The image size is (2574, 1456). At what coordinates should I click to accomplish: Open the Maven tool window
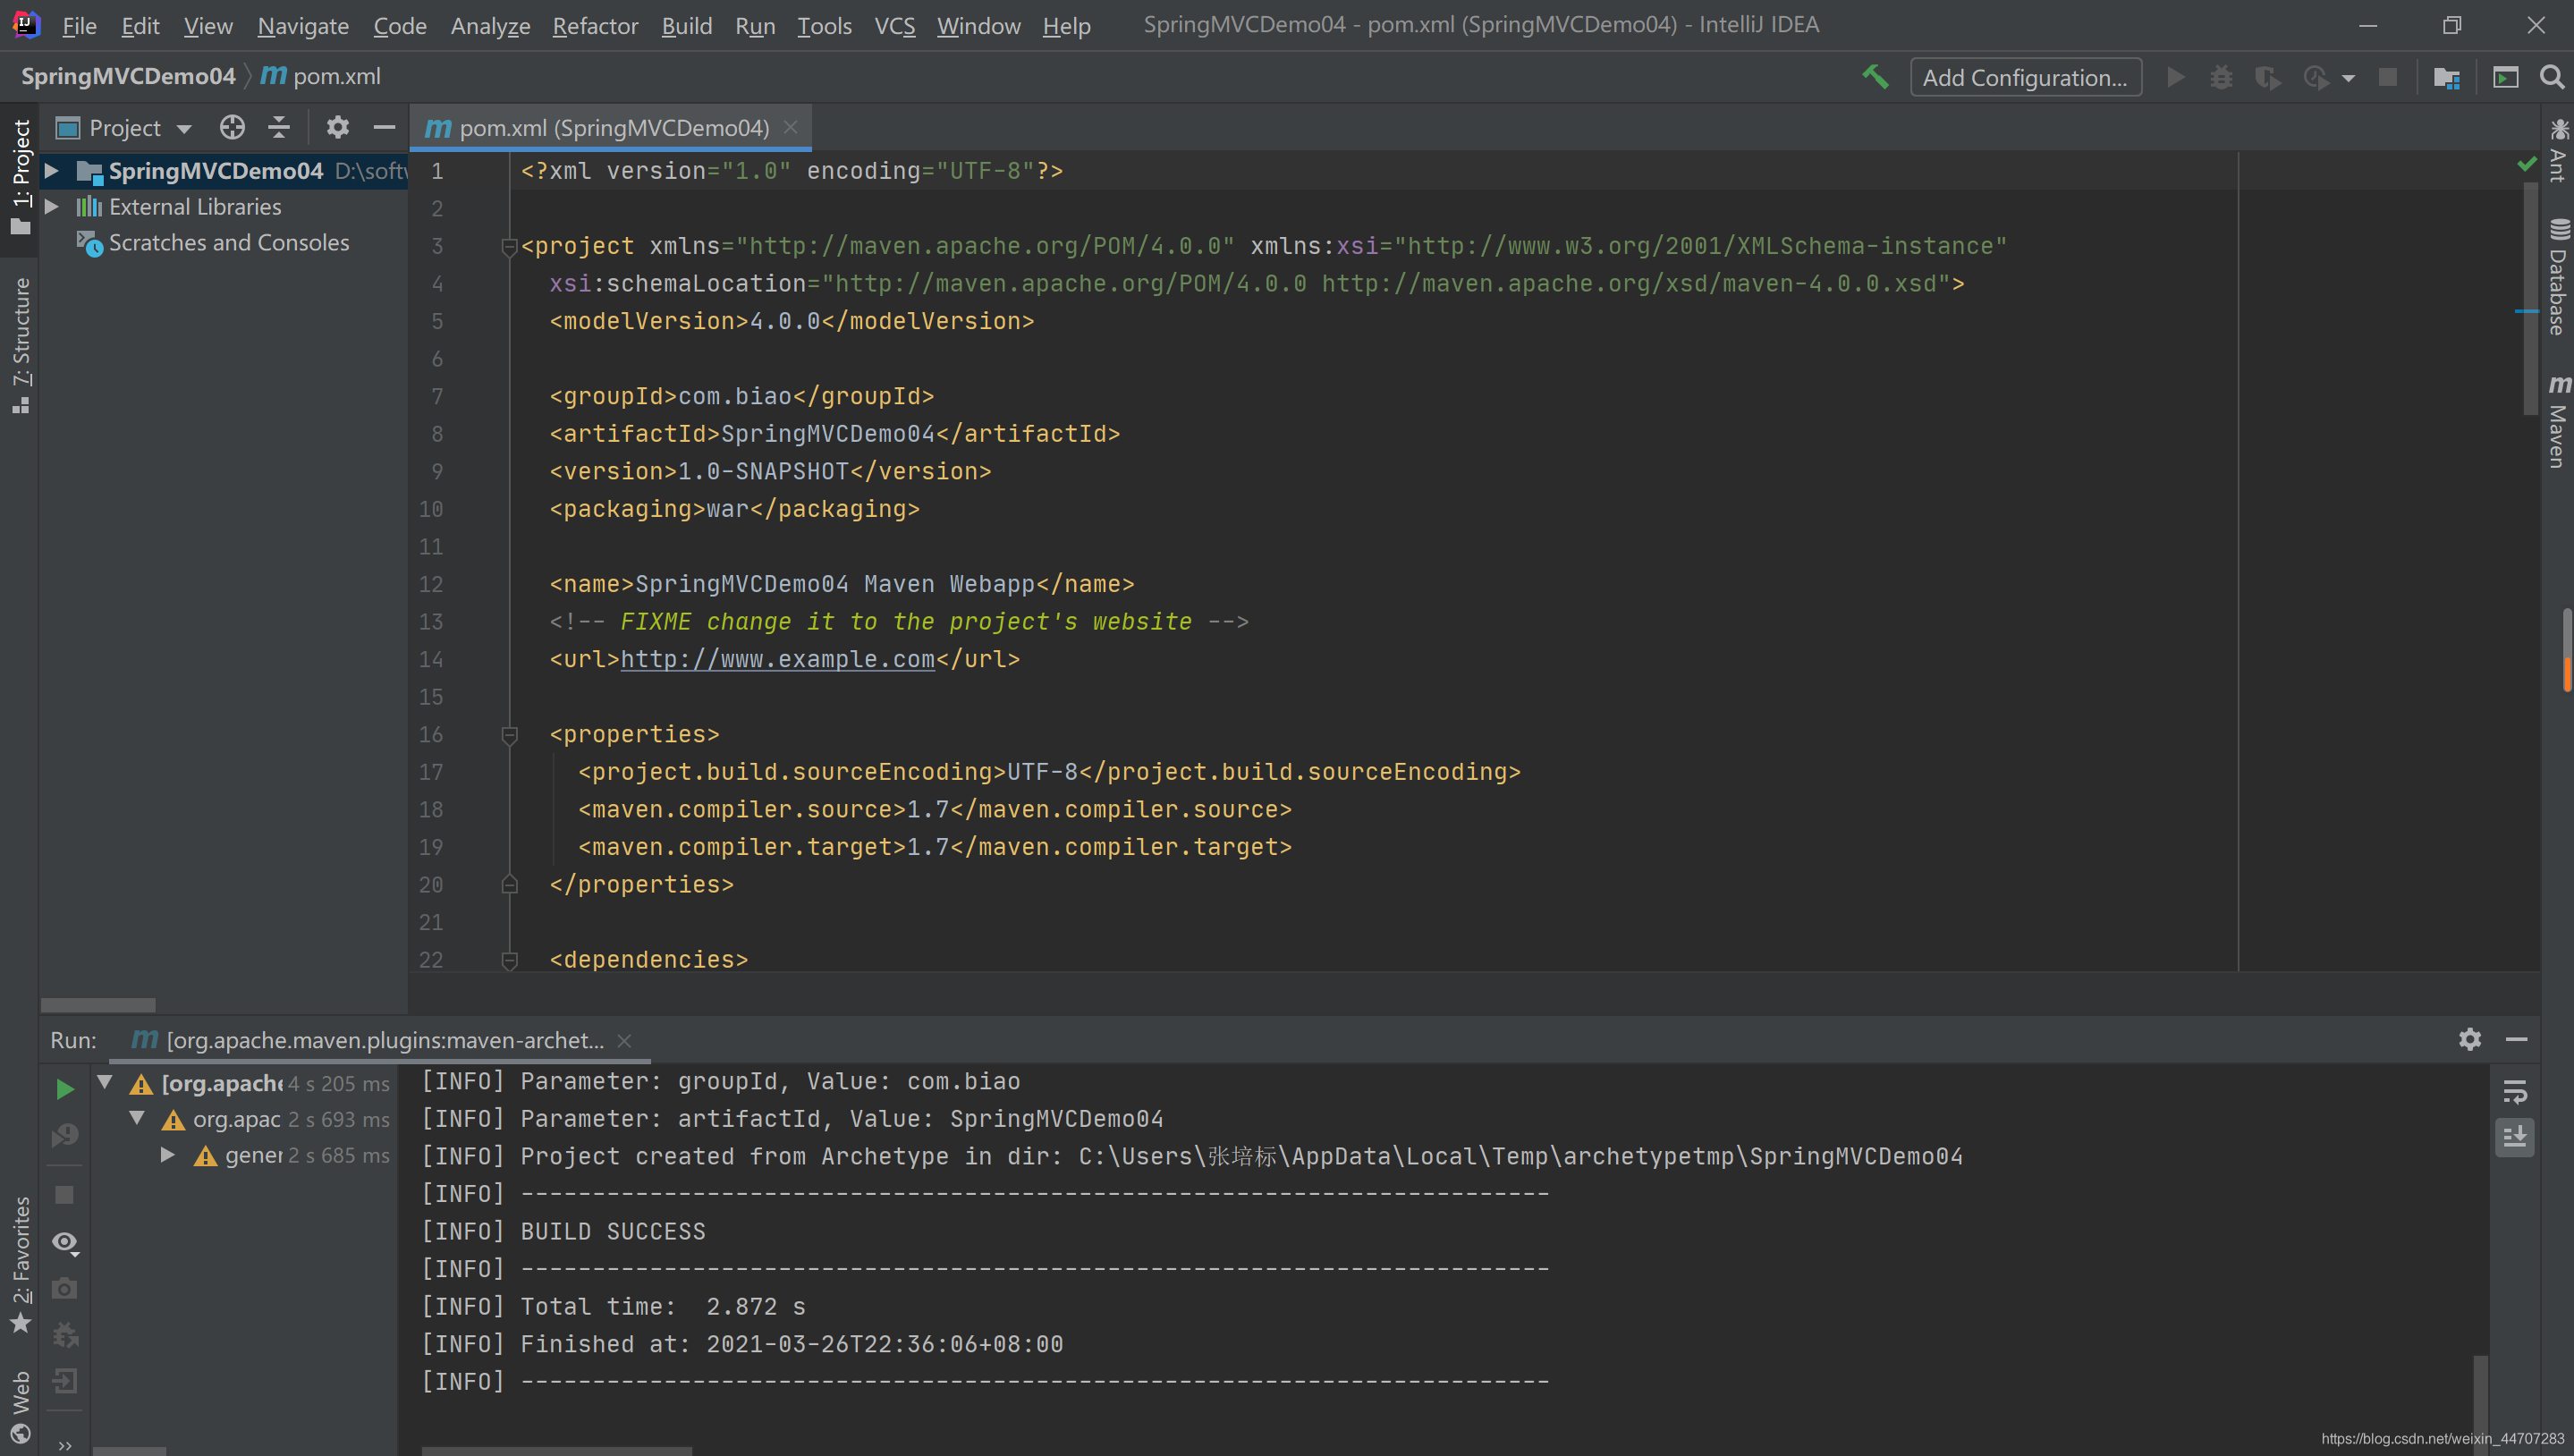tap(2558, 421)
